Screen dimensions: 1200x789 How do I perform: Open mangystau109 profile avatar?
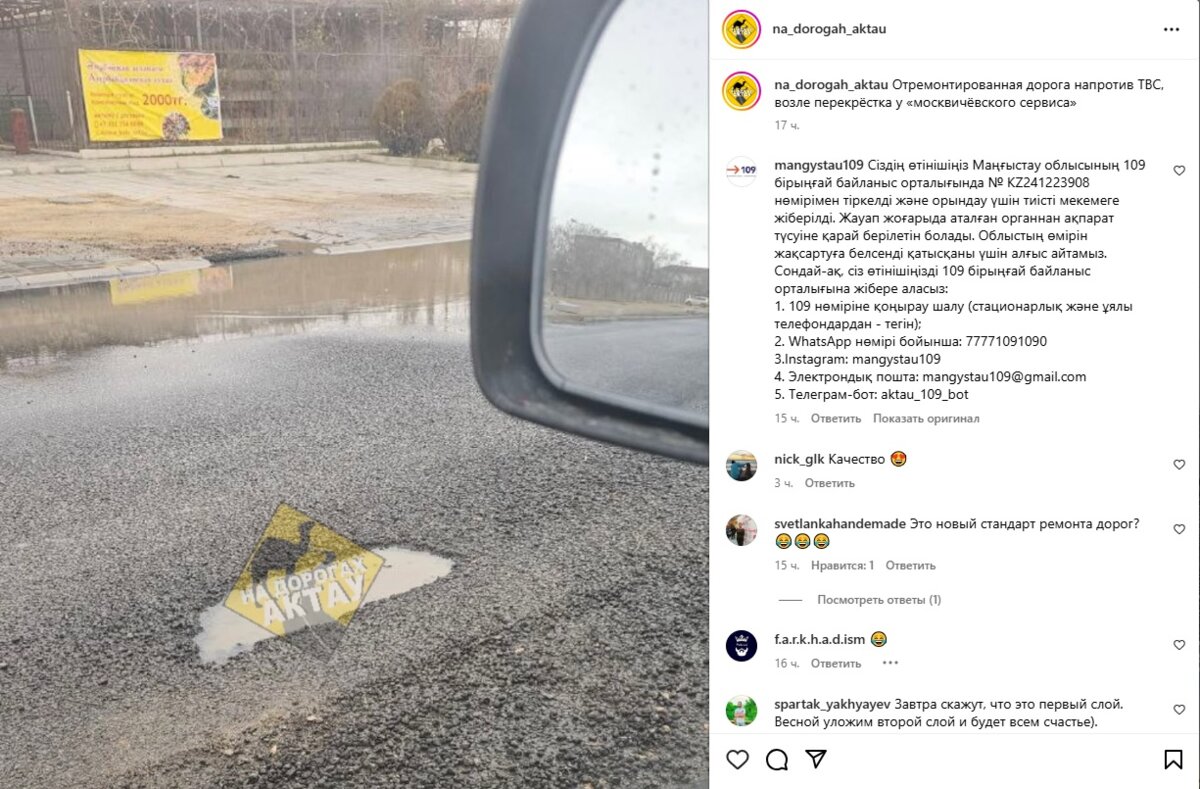741,171
